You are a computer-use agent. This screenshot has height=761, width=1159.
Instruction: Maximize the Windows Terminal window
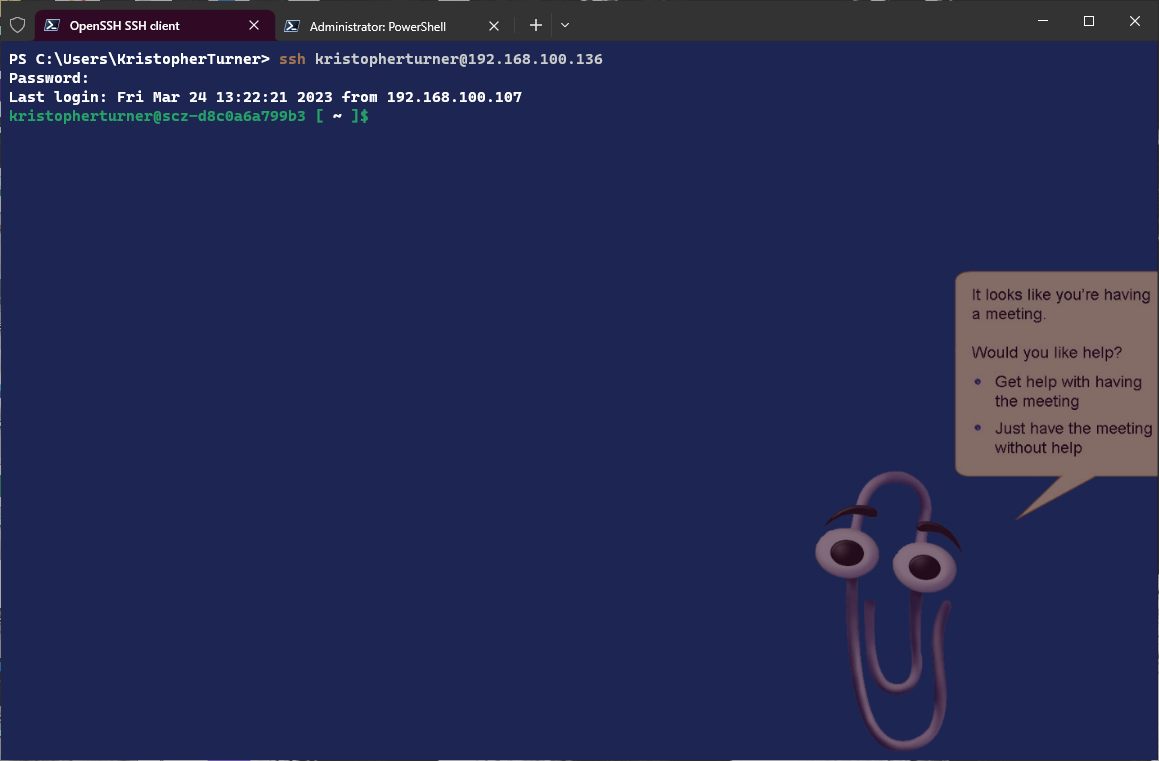(1089, 21)
